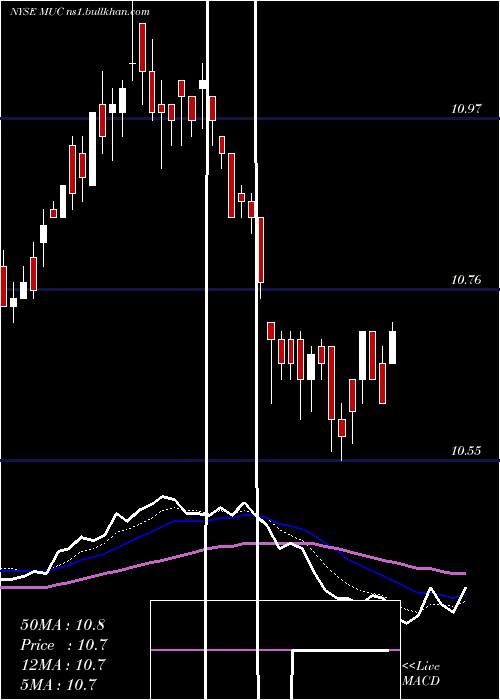Click the Price : 10.7 value

tap(64, 645)
